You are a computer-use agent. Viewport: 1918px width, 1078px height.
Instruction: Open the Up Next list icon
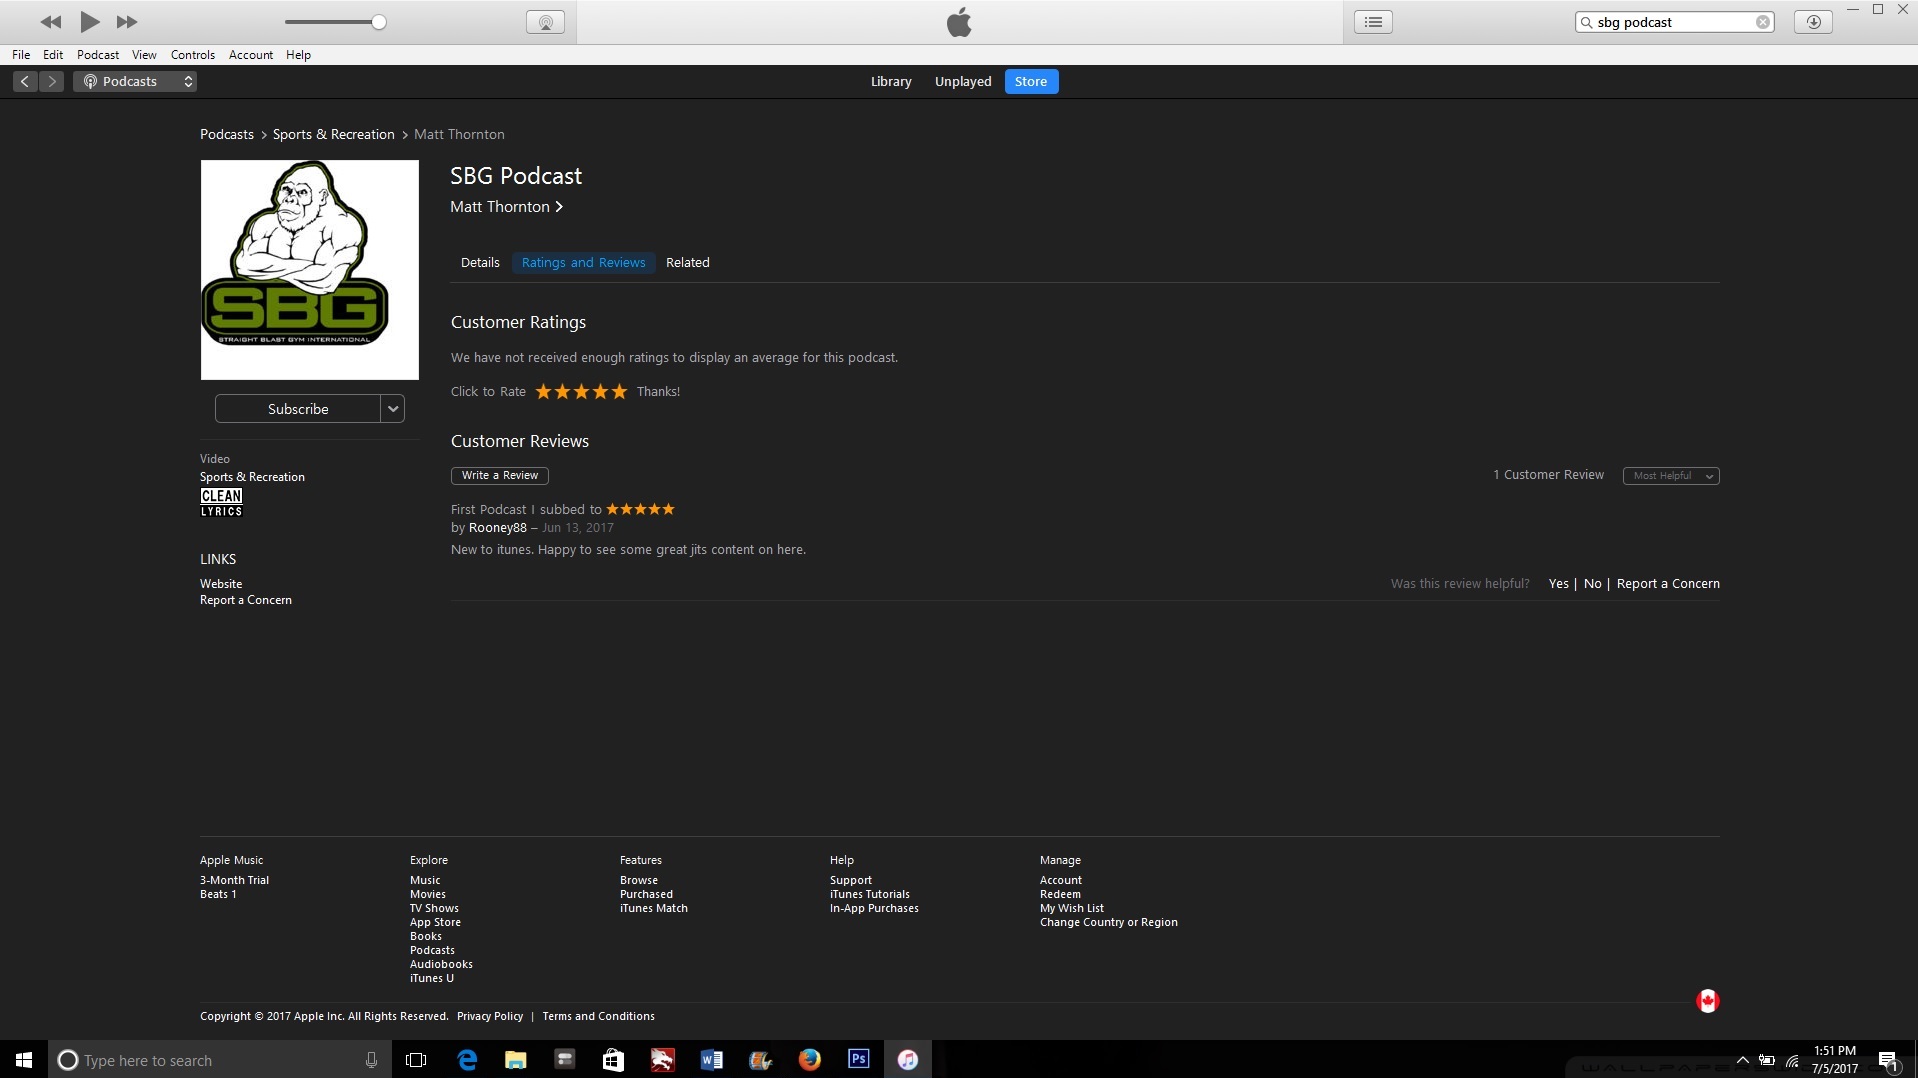pos(1373,22)
